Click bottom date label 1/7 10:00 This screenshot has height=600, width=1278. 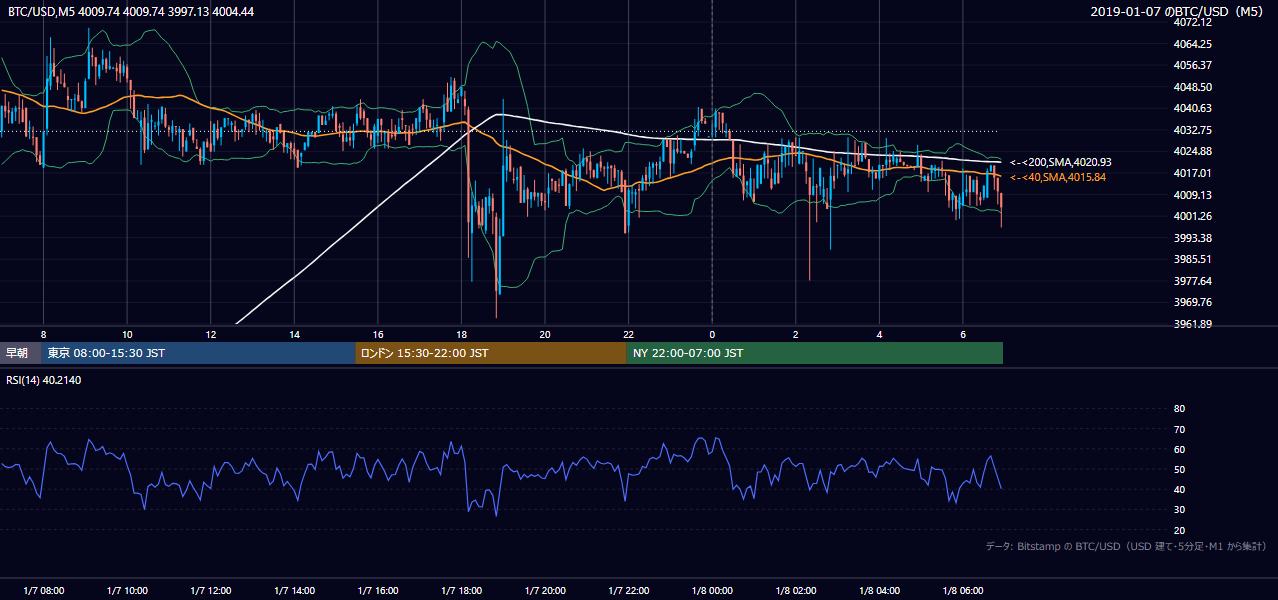point(127,592)
